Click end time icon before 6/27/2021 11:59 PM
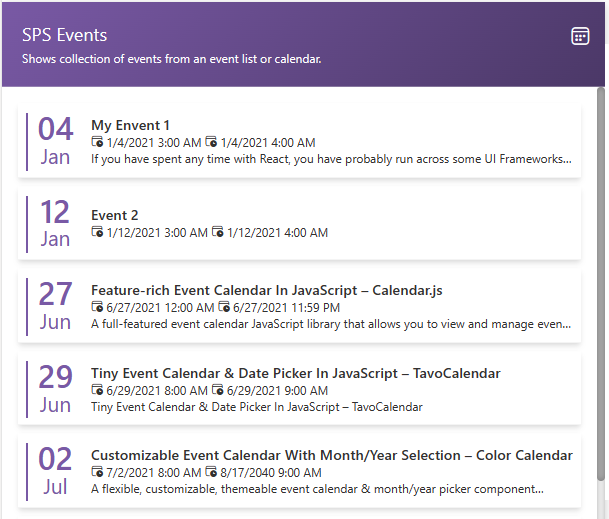609x519 pixels. coord(224,307)
